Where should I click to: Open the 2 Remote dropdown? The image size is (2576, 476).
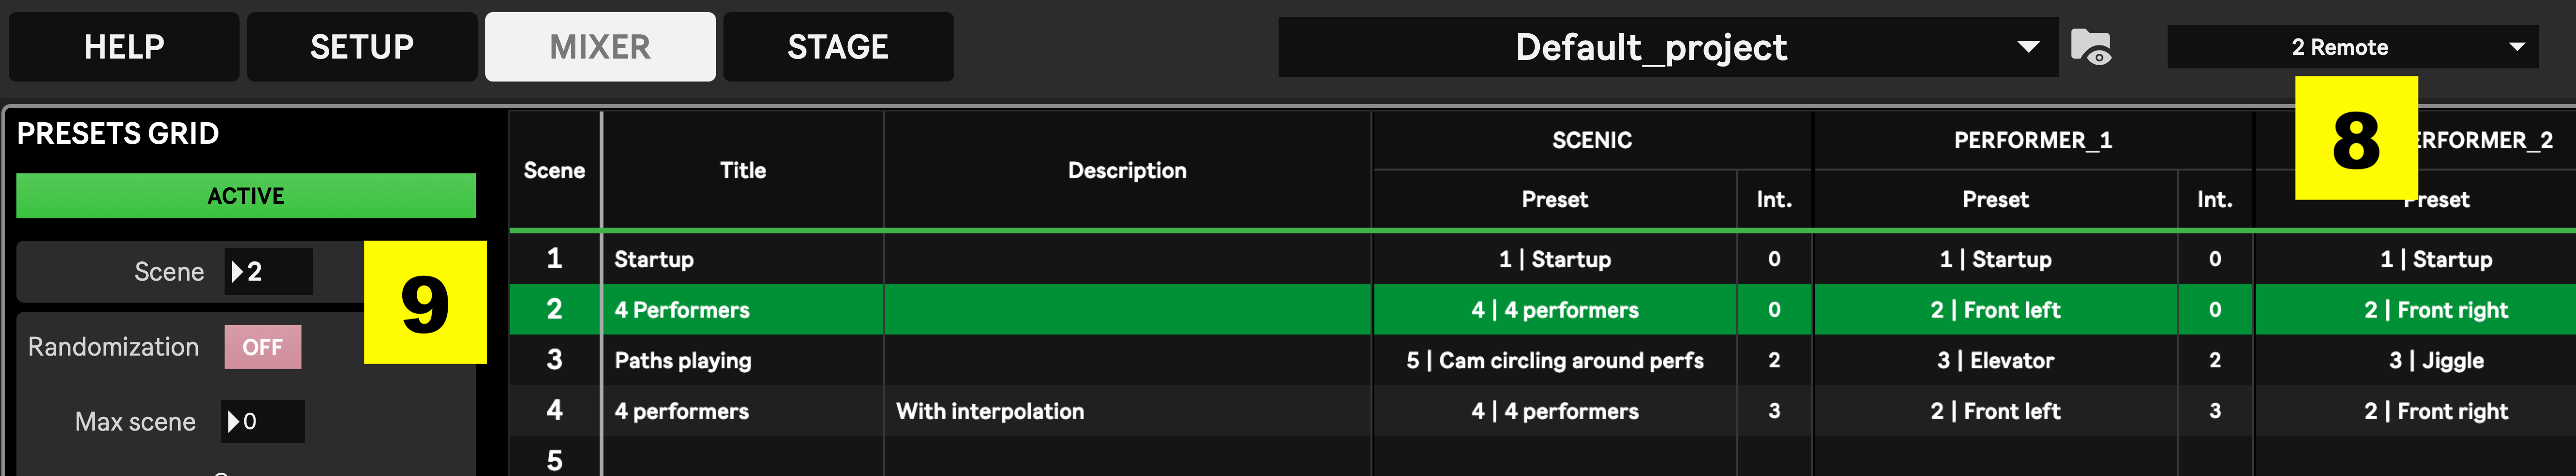(x=2352, y=47)
